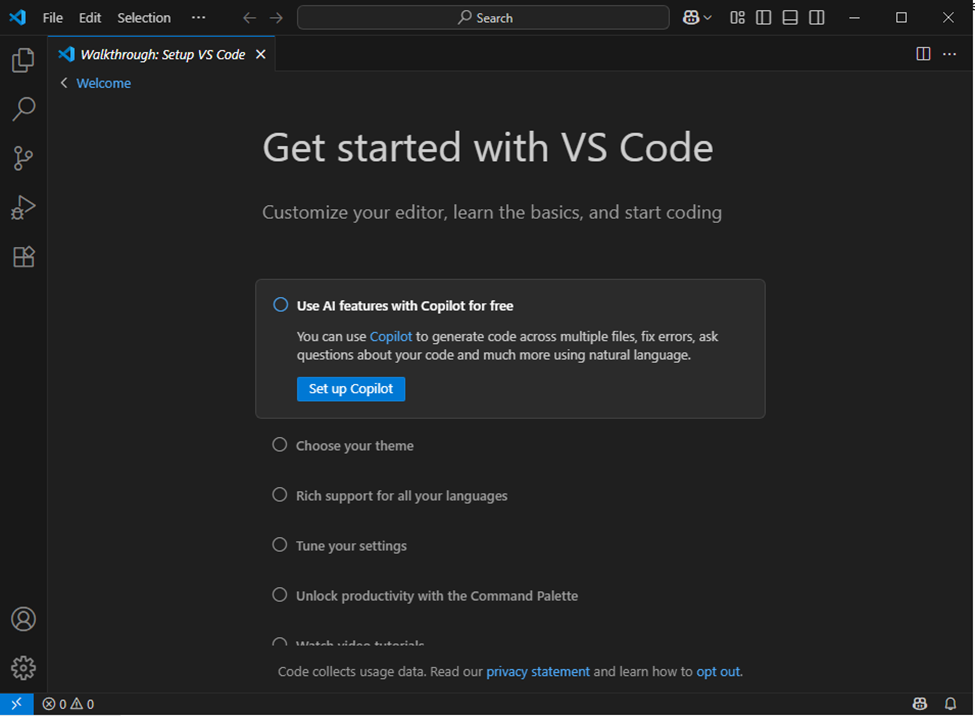The width and height of the screenshot is (975, 716).
Task: Toggle the bottom Panel layout icon
Action: [790, 18]
